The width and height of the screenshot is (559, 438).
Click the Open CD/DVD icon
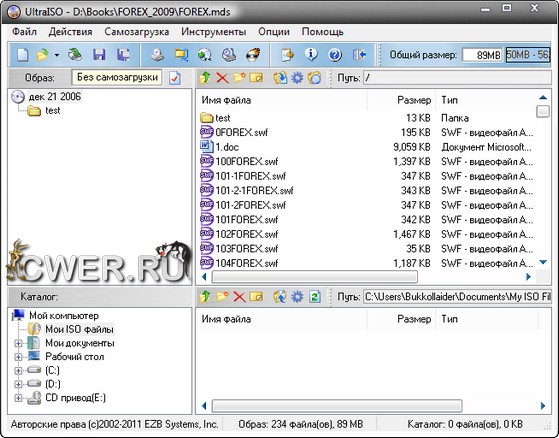[x=75, y=55]
